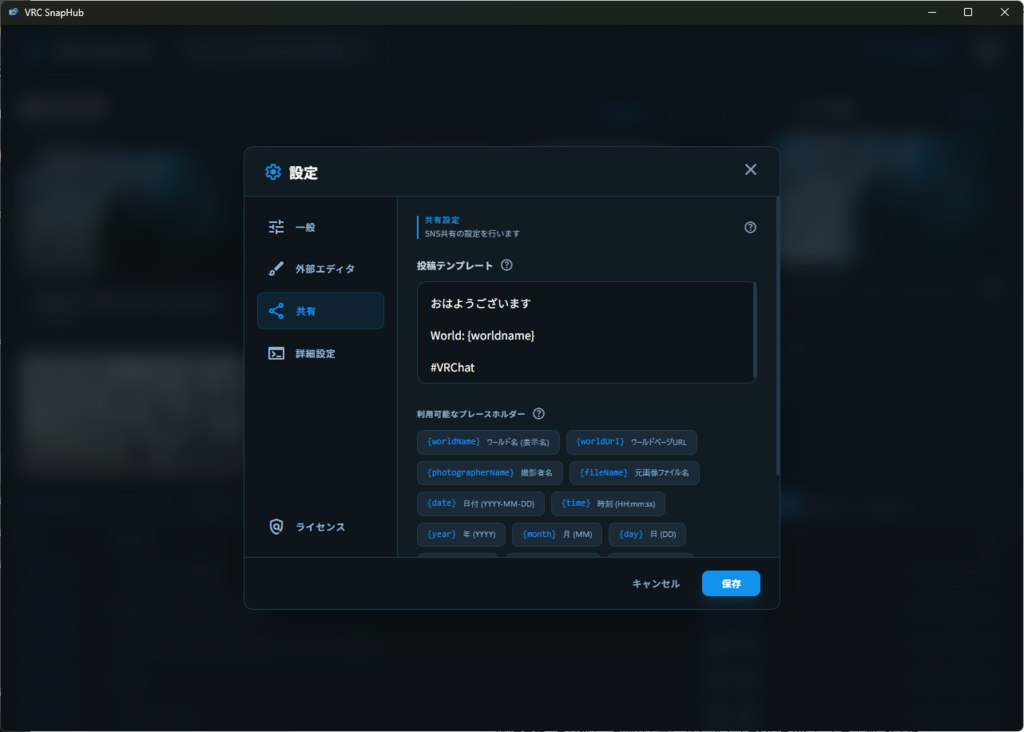Insert the {date} placeholder chip

point(481,503)
